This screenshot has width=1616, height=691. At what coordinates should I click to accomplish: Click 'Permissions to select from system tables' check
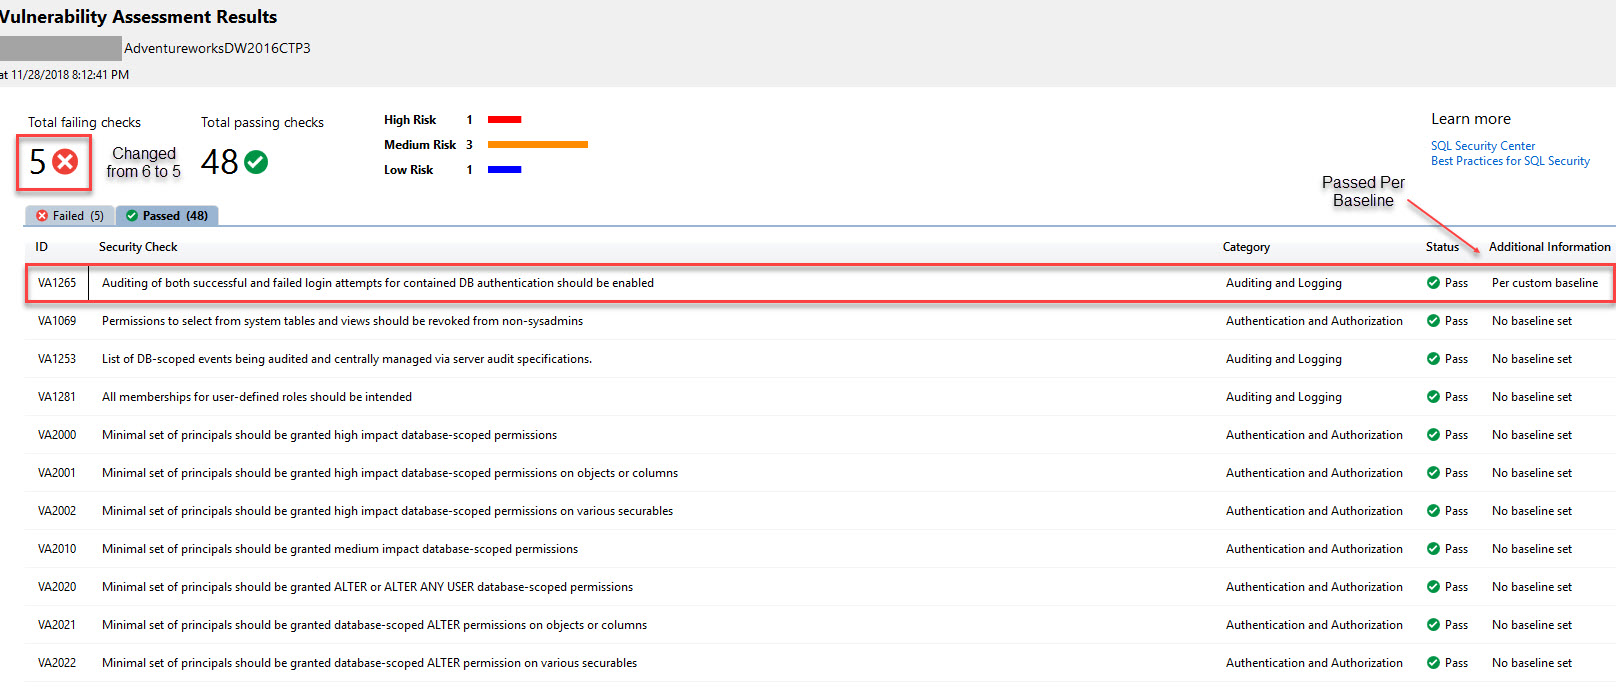pyautogui.click(x=342, y=321)
